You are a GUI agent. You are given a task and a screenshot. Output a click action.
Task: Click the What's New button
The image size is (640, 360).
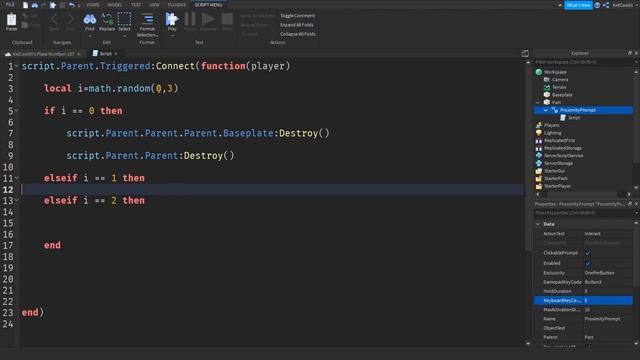(x=578, y=5)
